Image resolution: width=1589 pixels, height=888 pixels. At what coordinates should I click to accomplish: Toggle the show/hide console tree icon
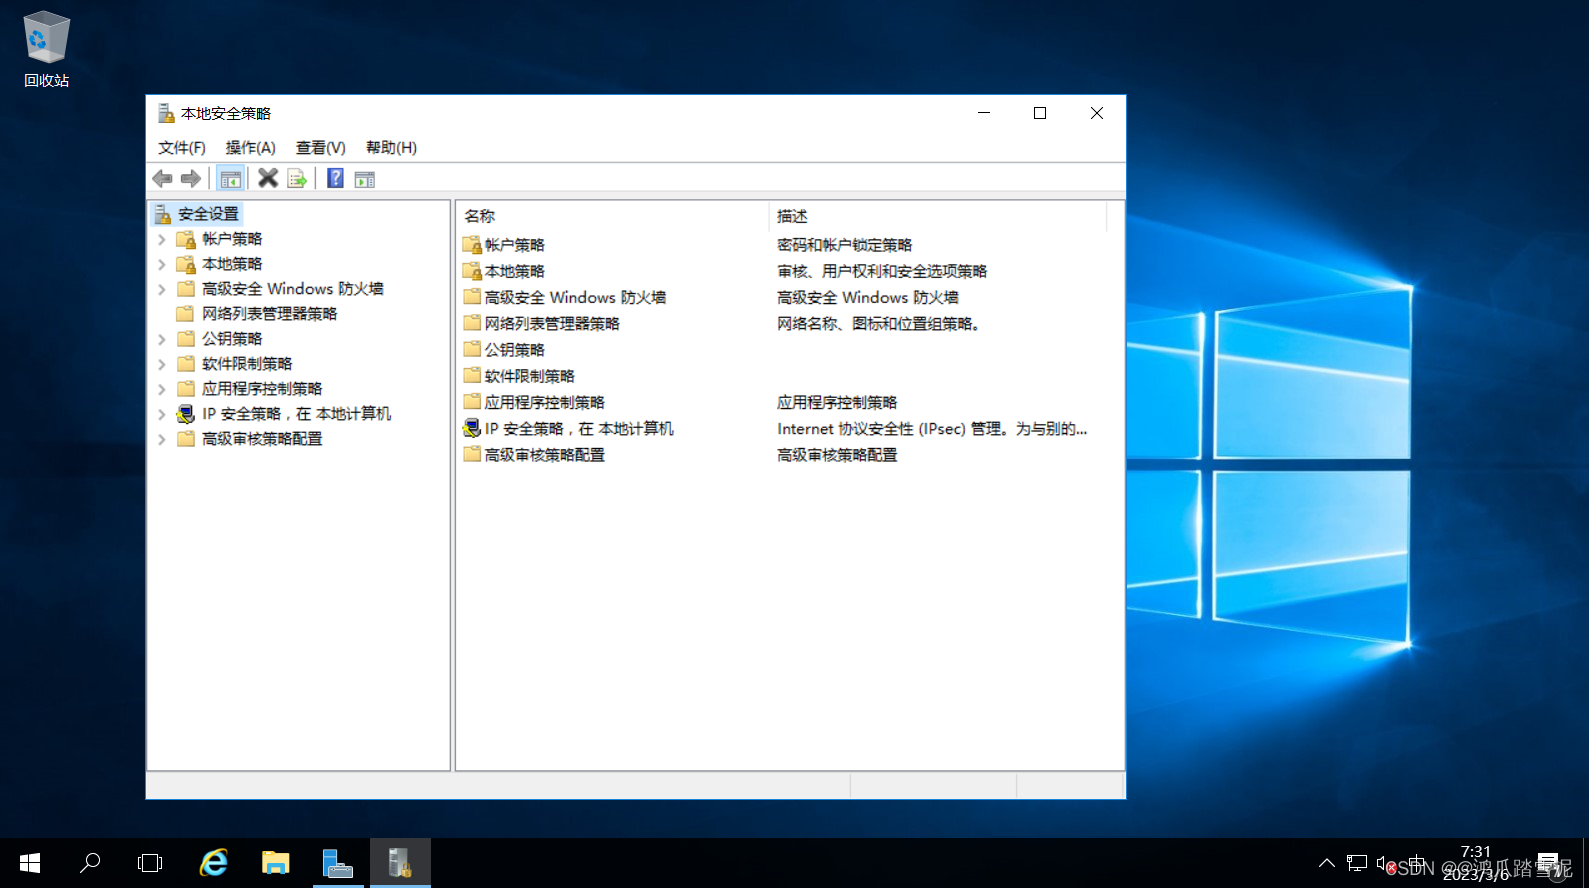tap(230, 179)
